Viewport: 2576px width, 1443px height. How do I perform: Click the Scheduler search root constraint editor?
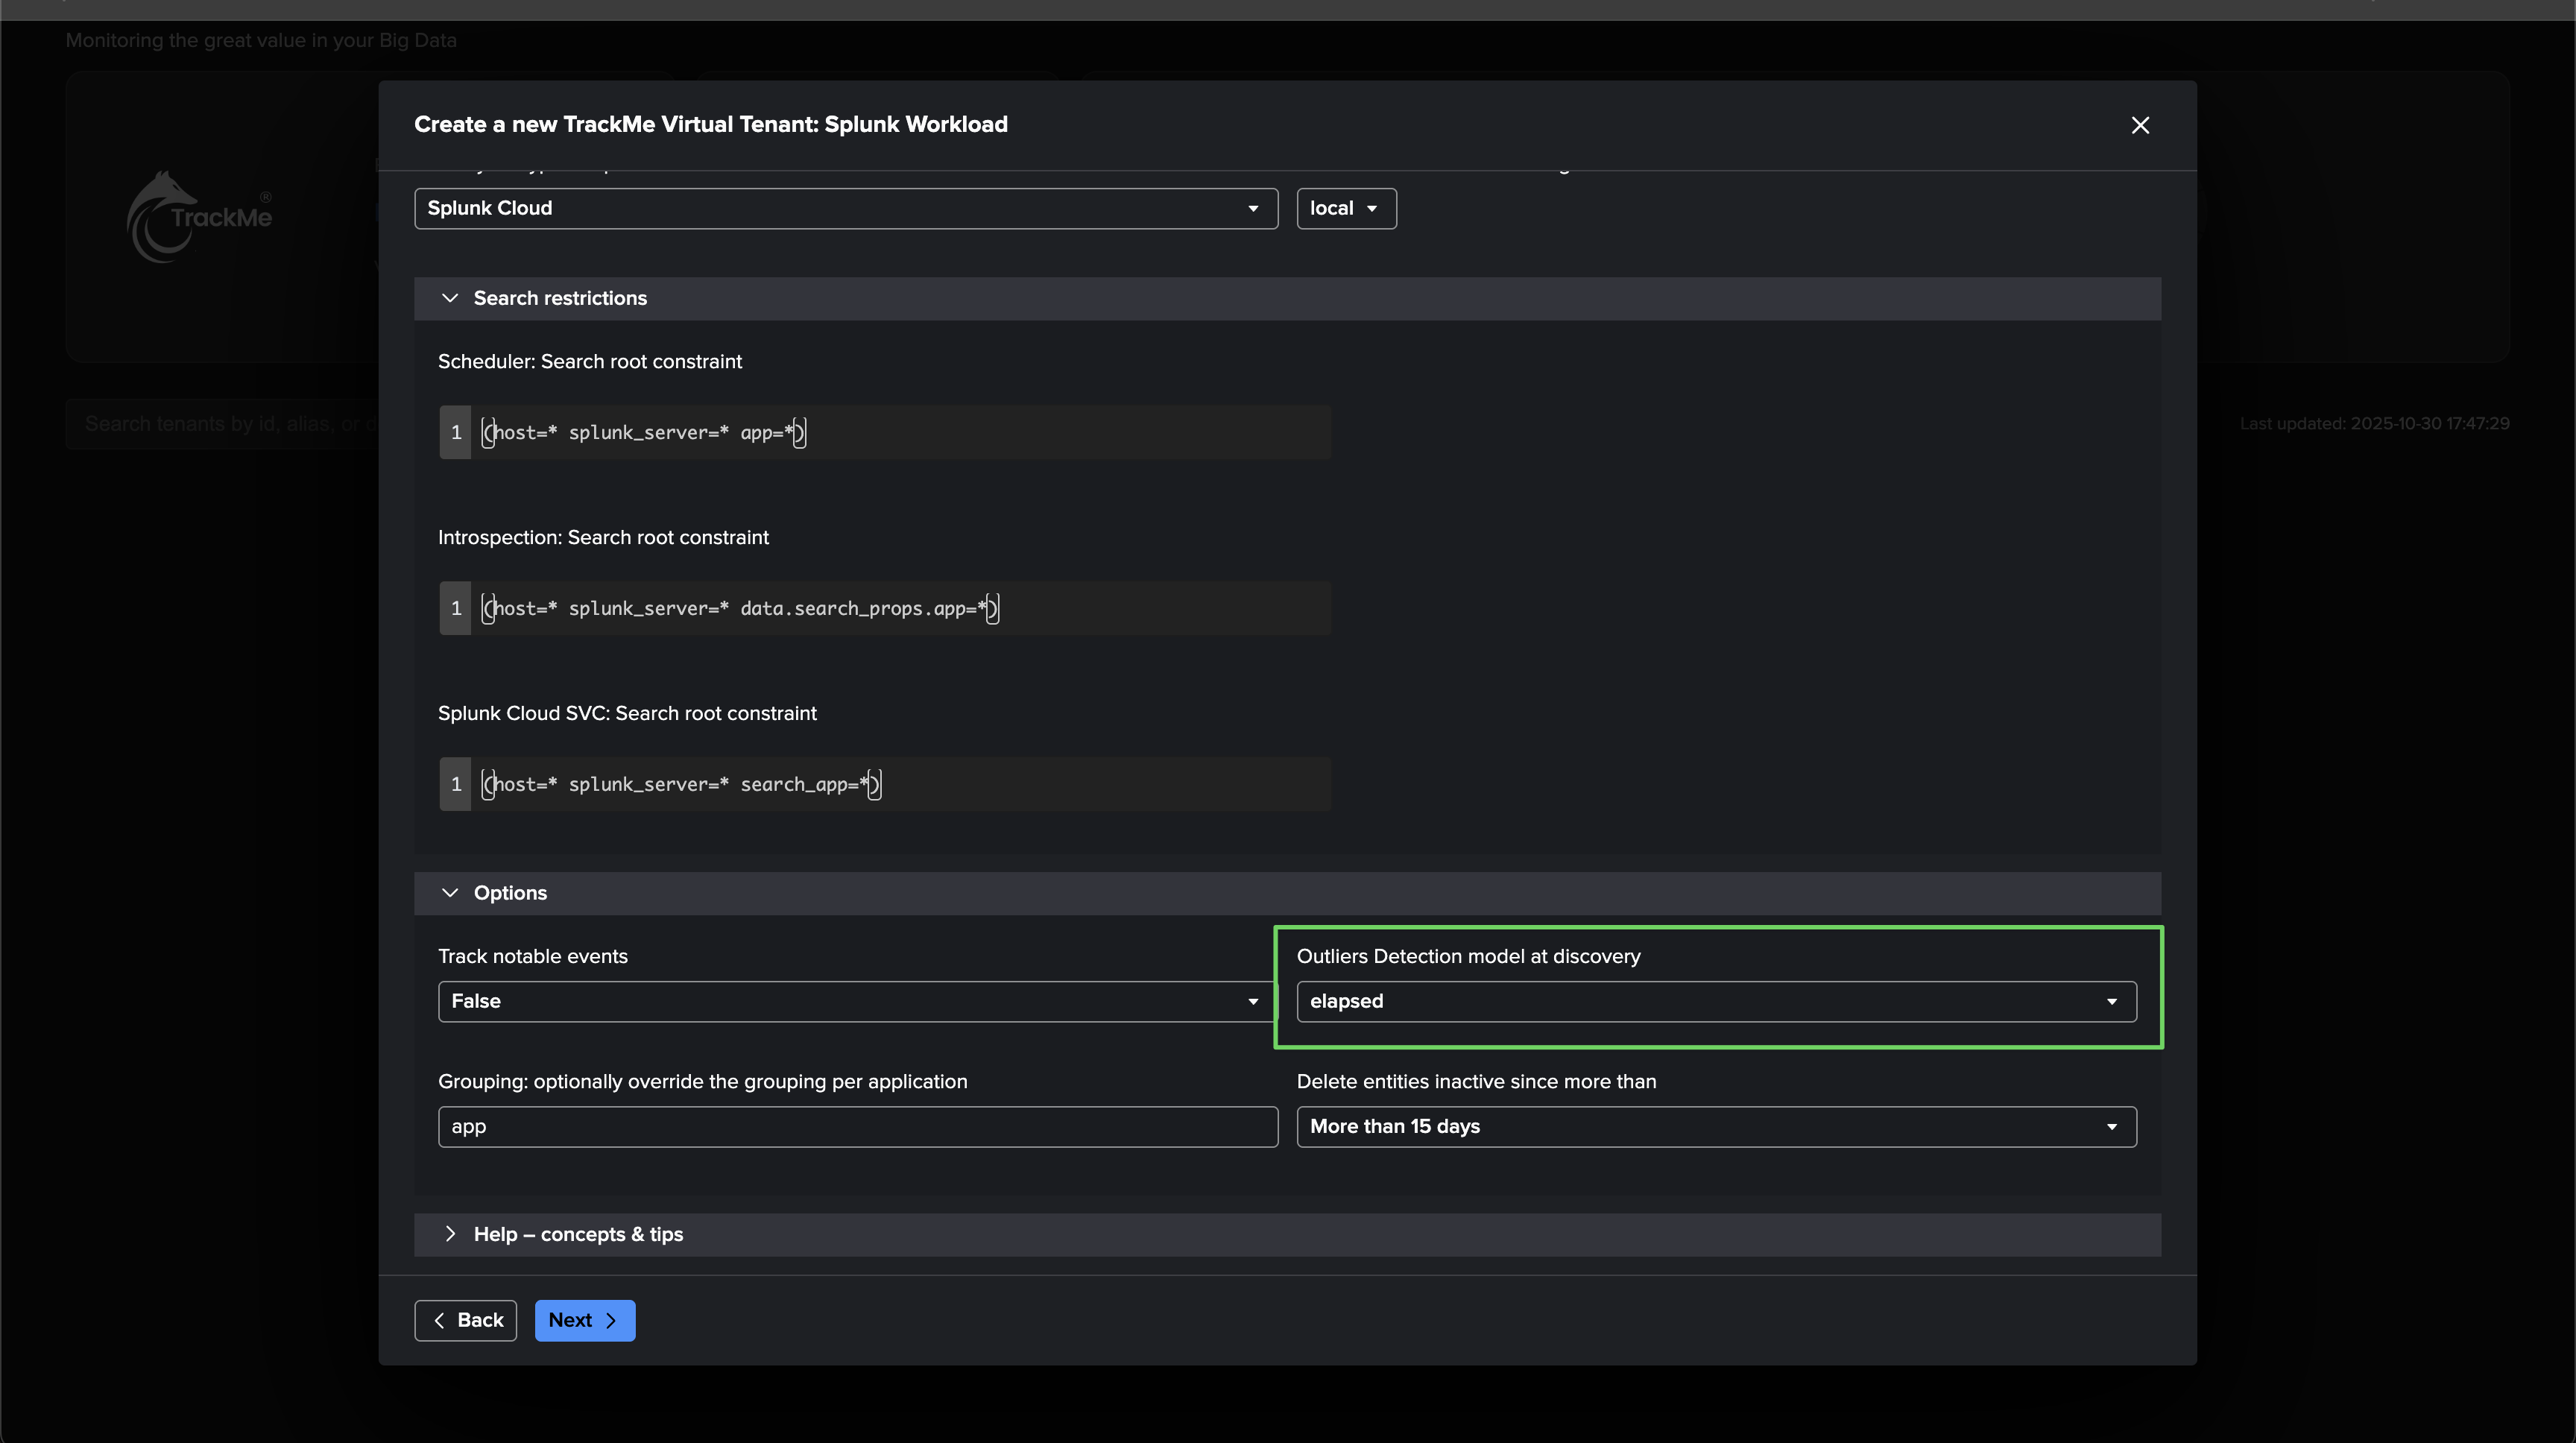point(900,432)
